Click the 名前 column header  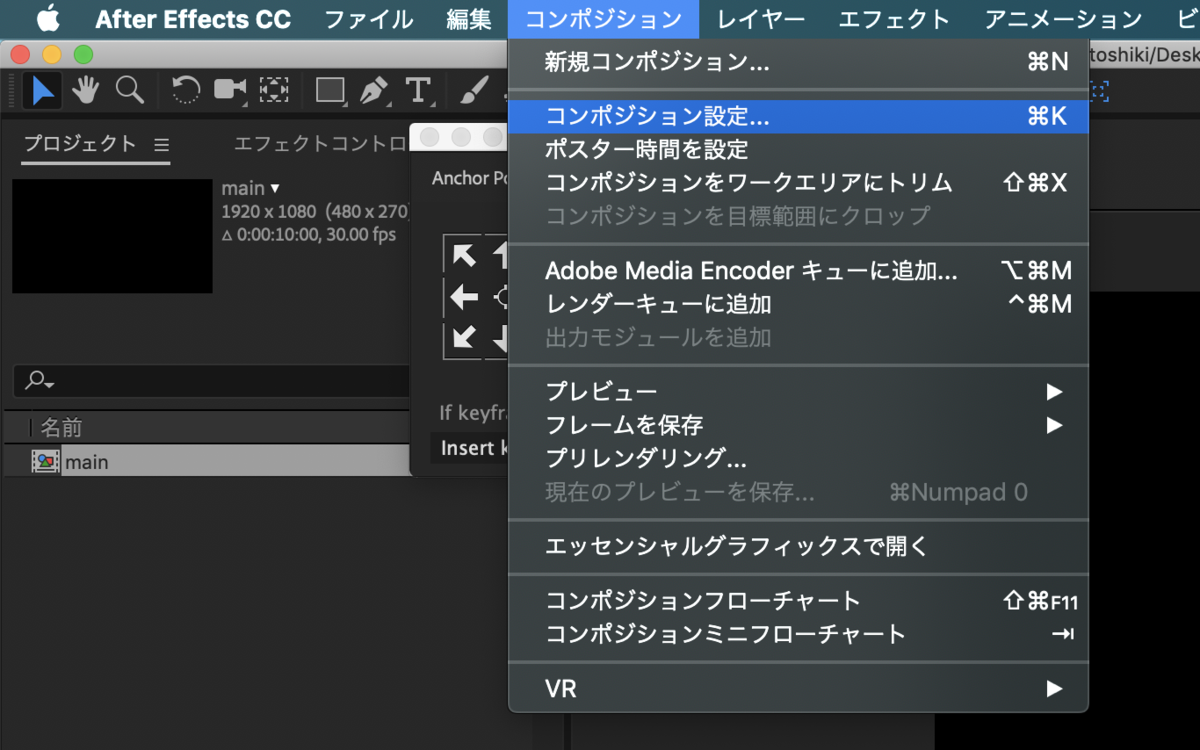(61, 428)
